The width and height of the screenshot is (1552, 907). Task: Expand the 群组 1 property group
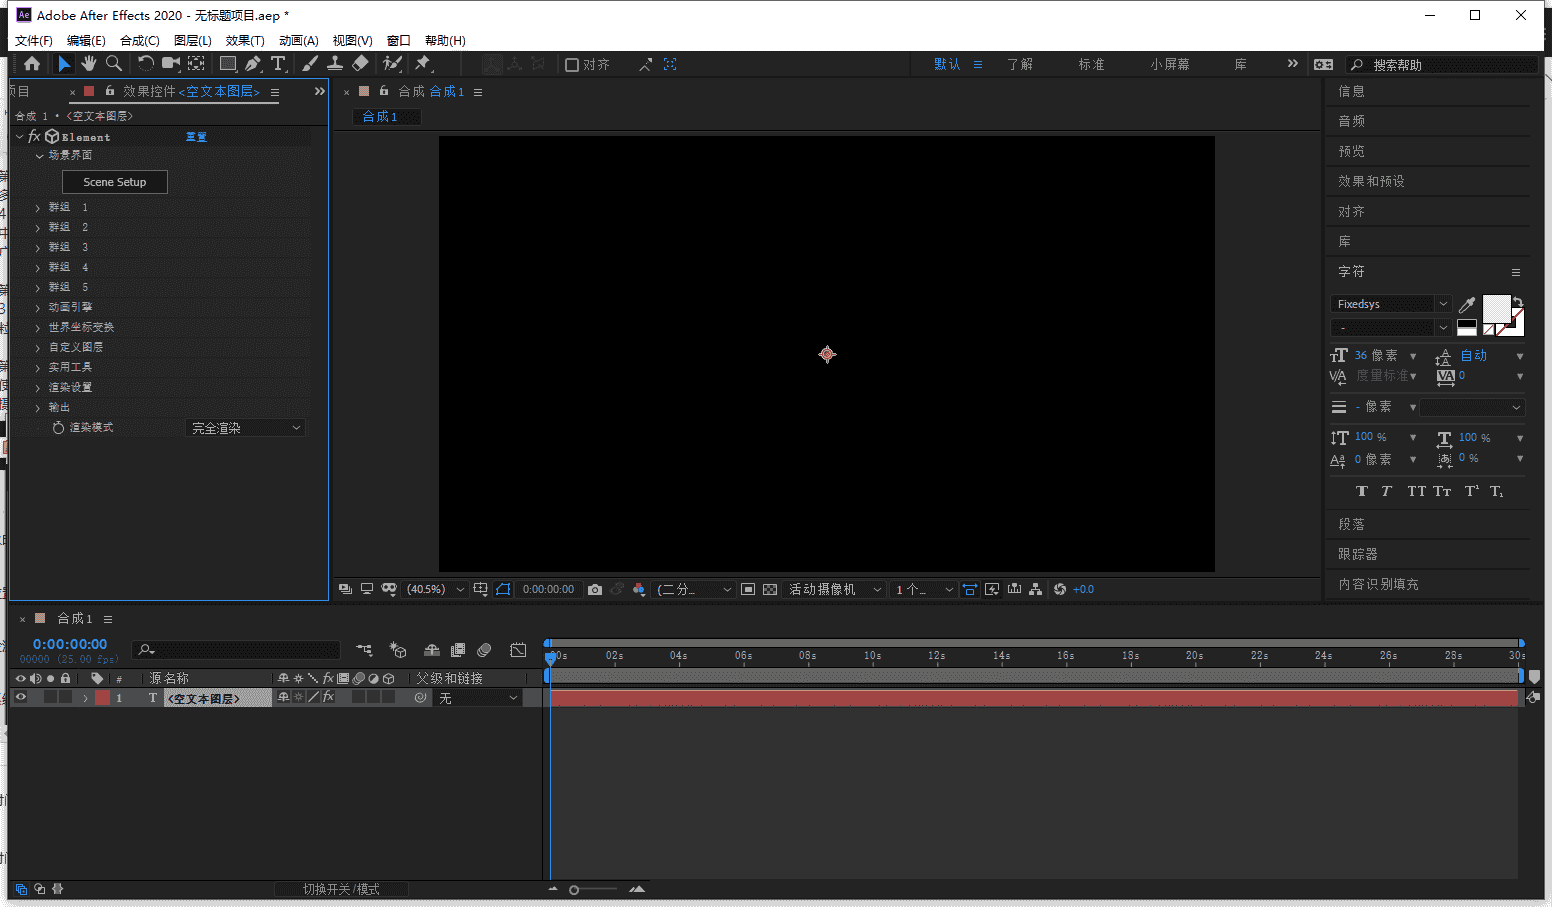coord(38,208)
